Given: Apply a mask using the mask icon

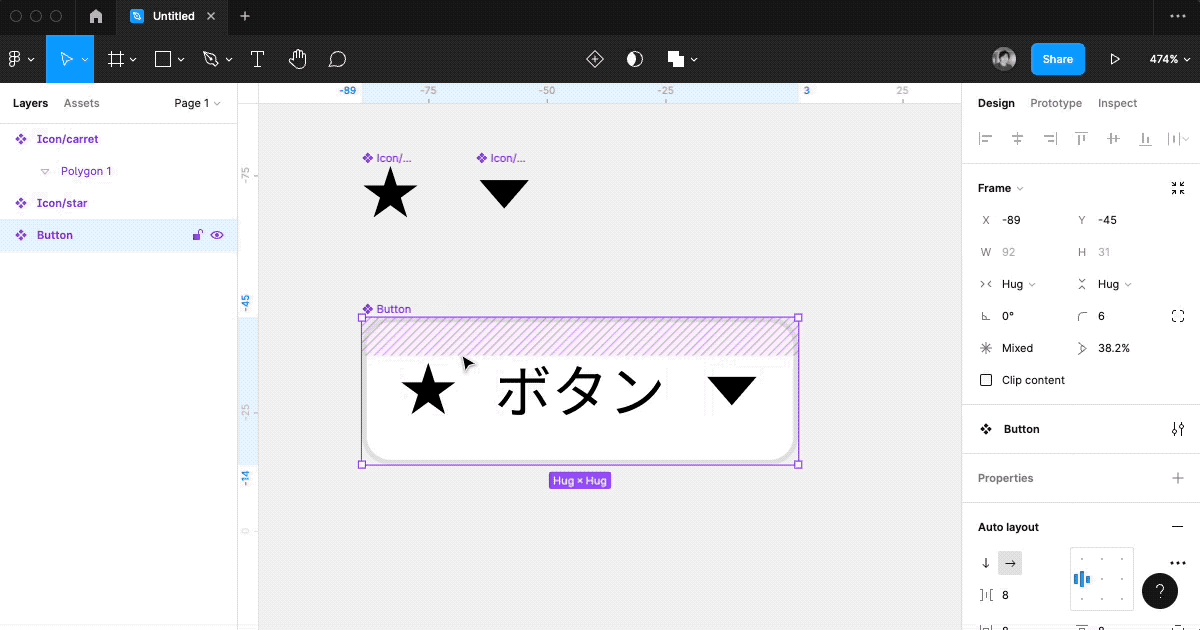Looking at the screenshot, I should (634, 59).
